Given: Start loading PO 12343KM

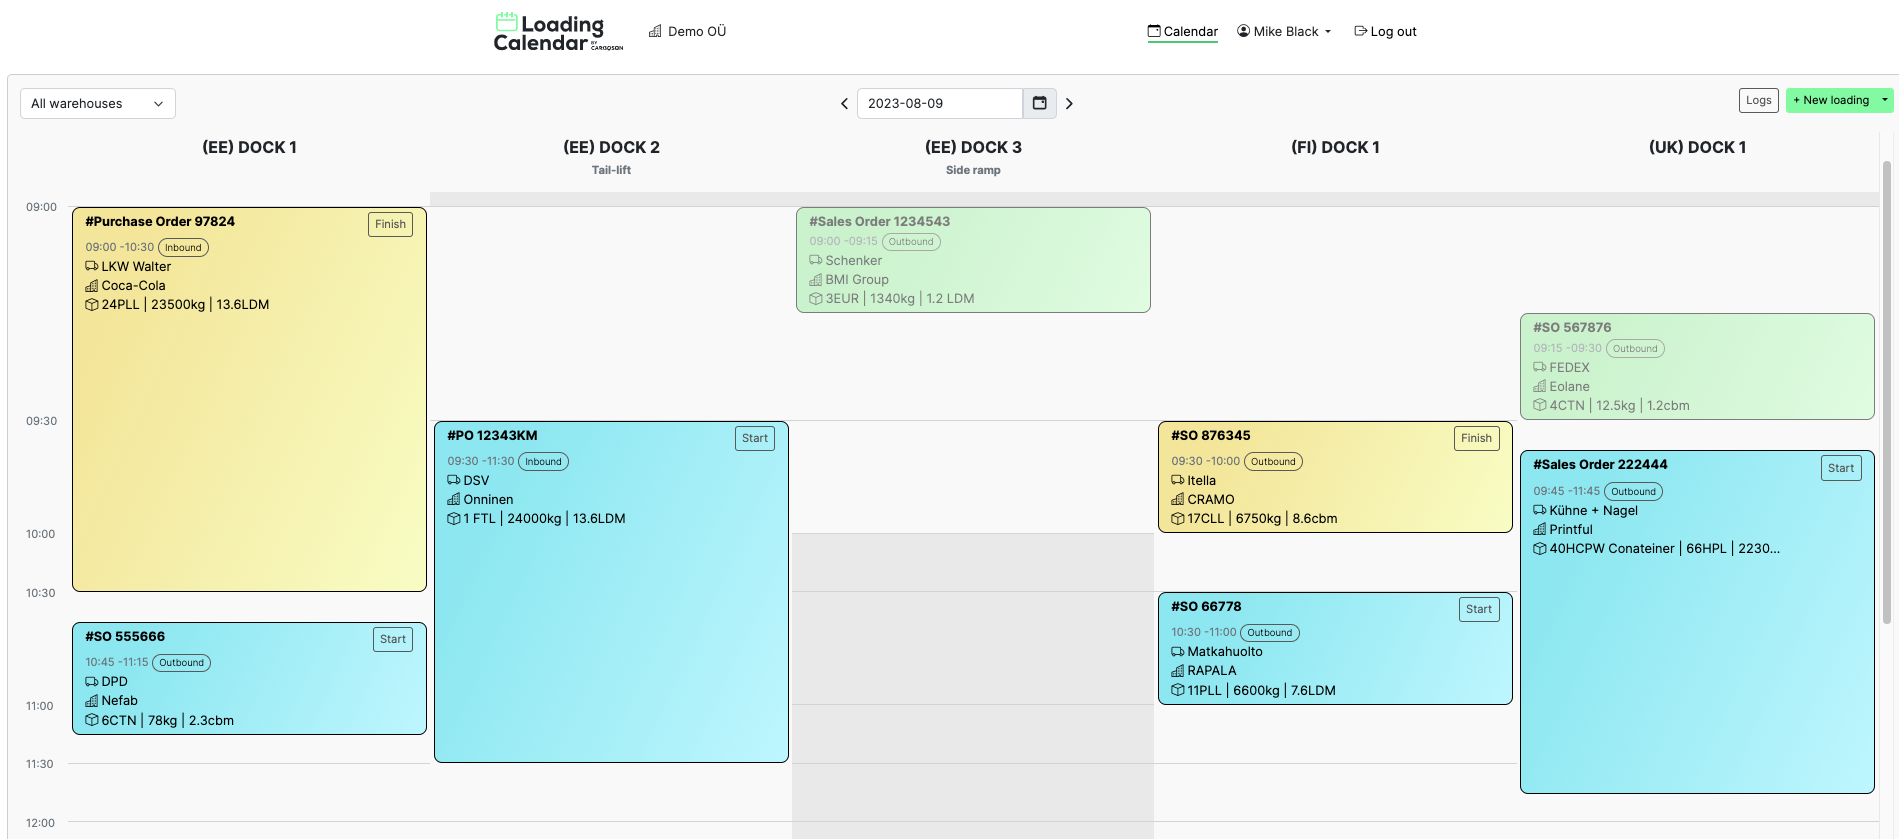Looking at the screenshot, I should (x=755, y=438).
